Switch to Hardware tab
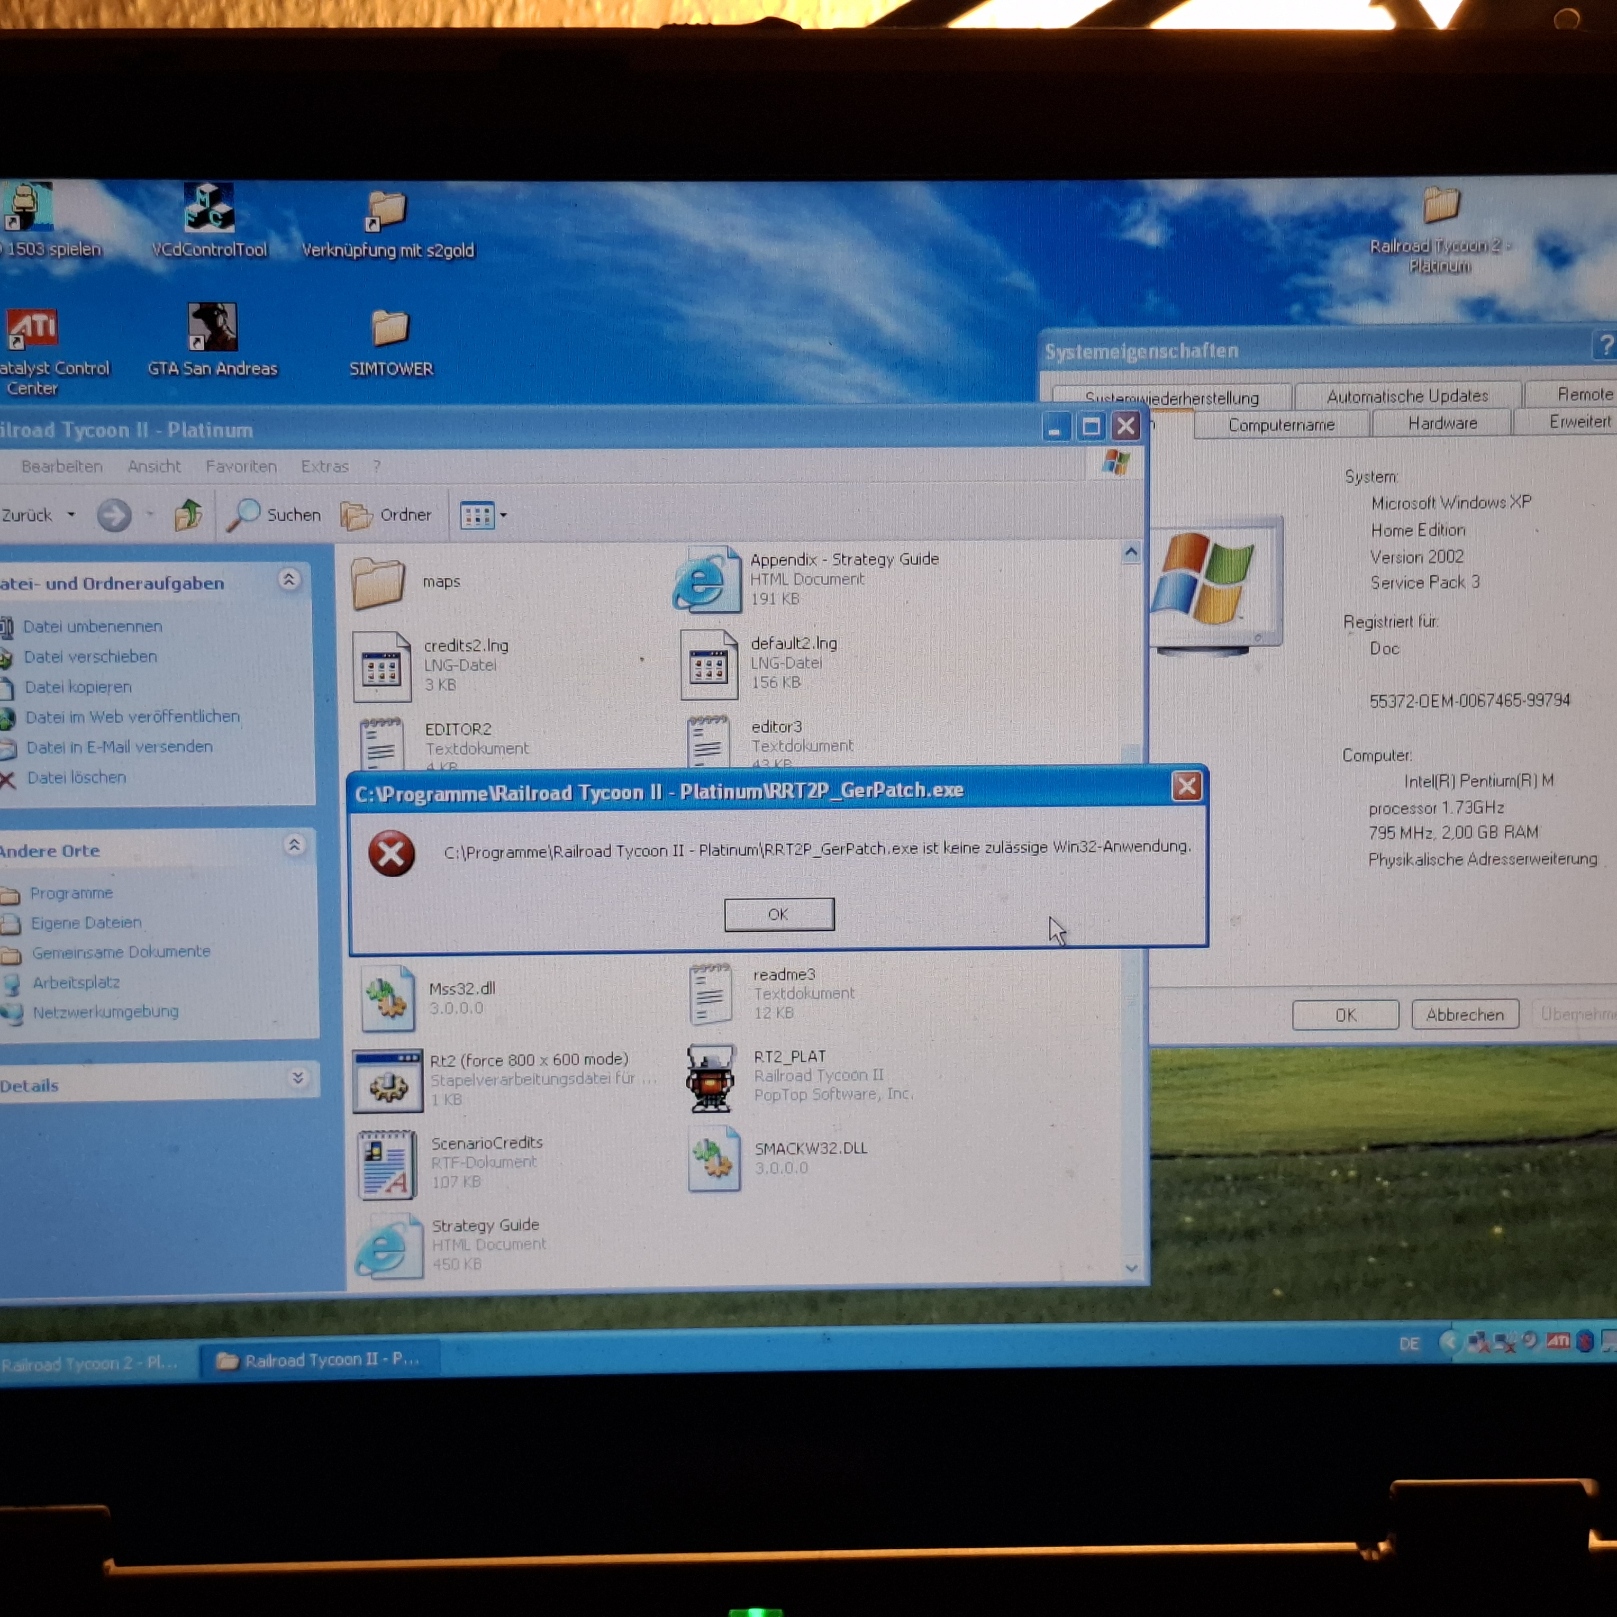1617x1617 pixels. [1442, 423]
